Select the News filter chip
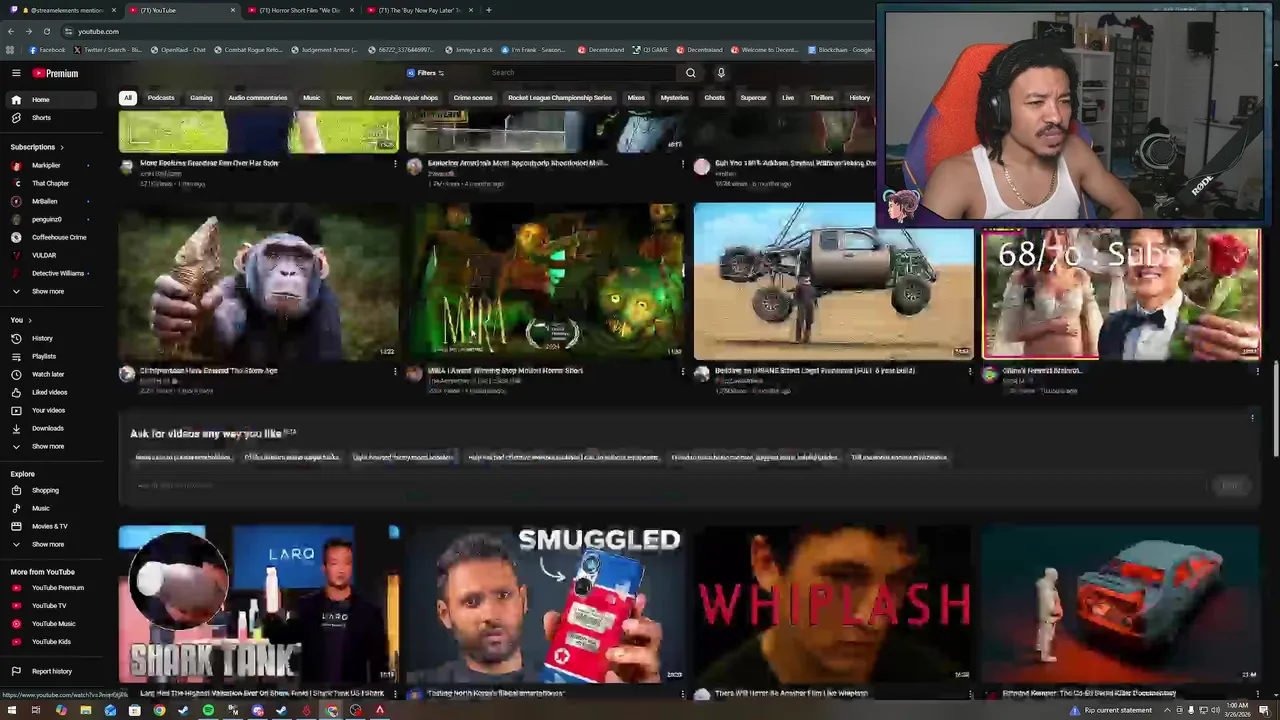This screenshot has width=1280, height=720. click(x=344, y=98)
